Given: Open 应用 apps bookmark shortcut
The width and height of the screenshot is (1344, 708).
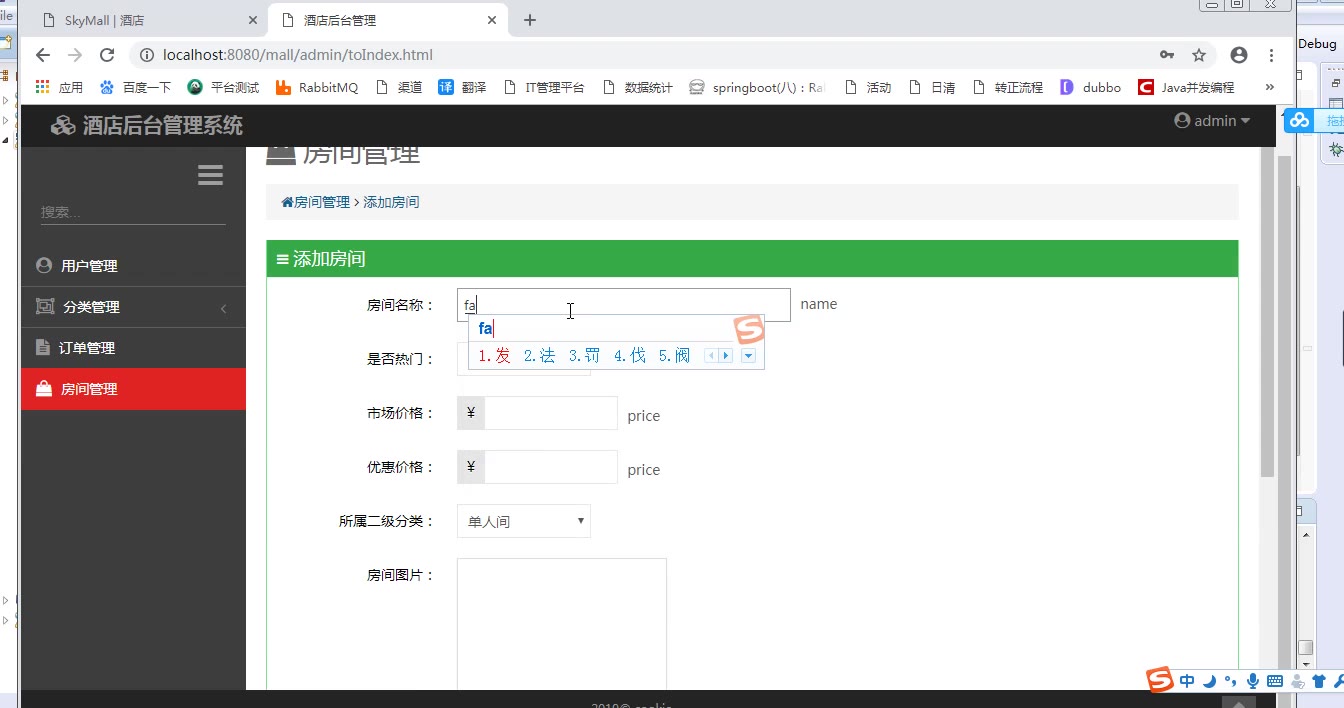Looking at the screenshot, I should (59, 87).
